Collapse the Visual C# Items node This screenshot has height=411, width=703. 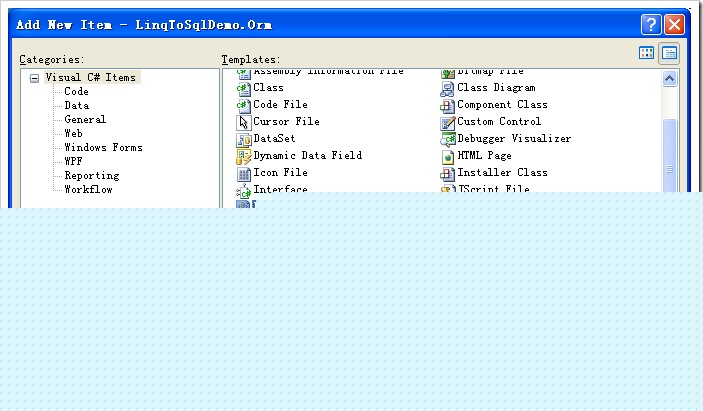click(x=34, y=78)
